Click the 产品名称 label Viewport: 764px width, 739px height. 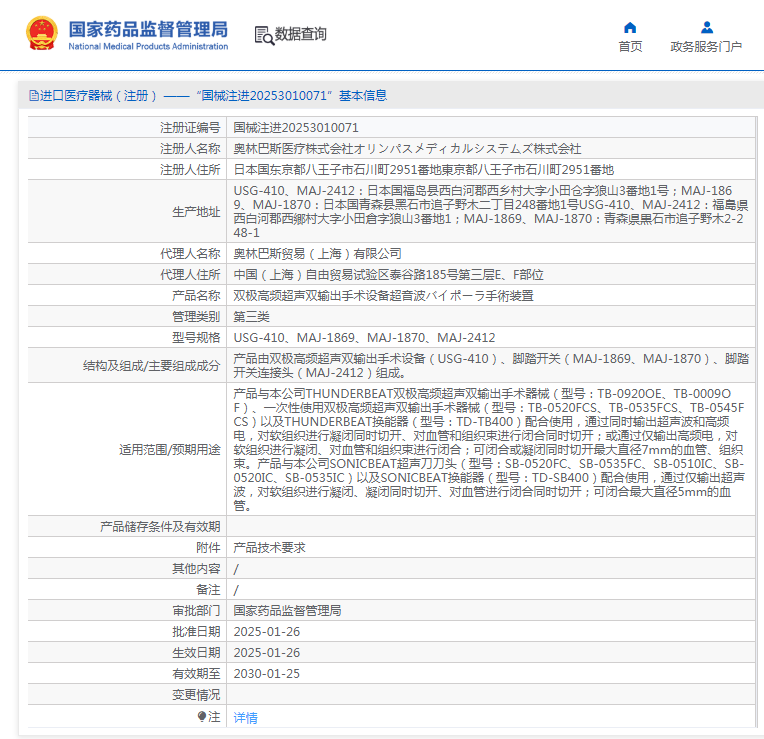coord(196,296)
